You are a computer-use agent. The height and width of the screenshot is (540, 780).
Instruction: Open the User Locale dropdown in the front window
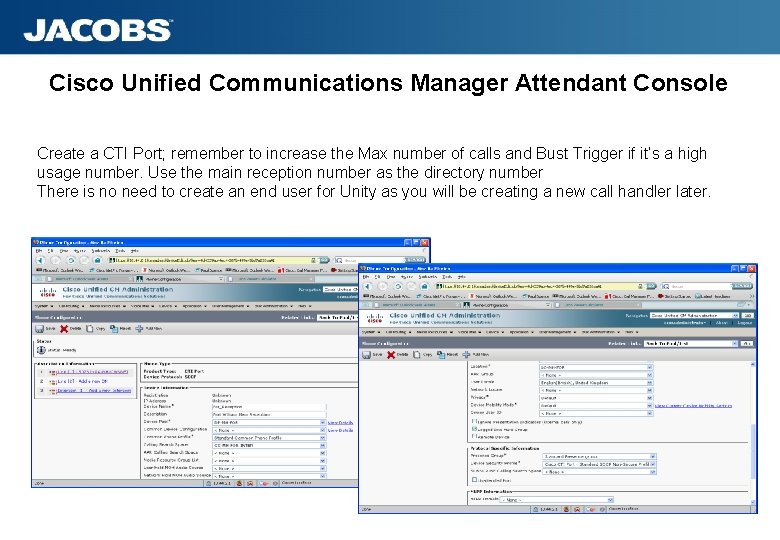(596, 383)
